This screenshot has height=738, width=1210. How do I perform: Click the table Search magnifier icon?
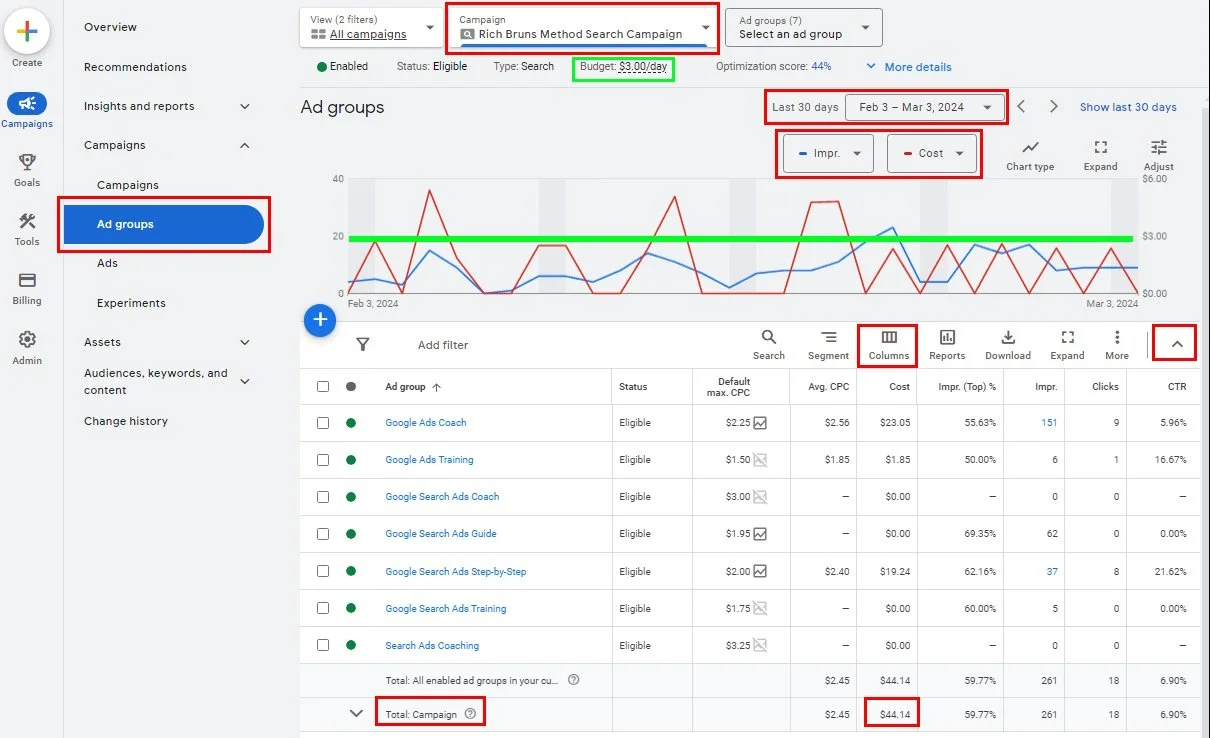768,338
